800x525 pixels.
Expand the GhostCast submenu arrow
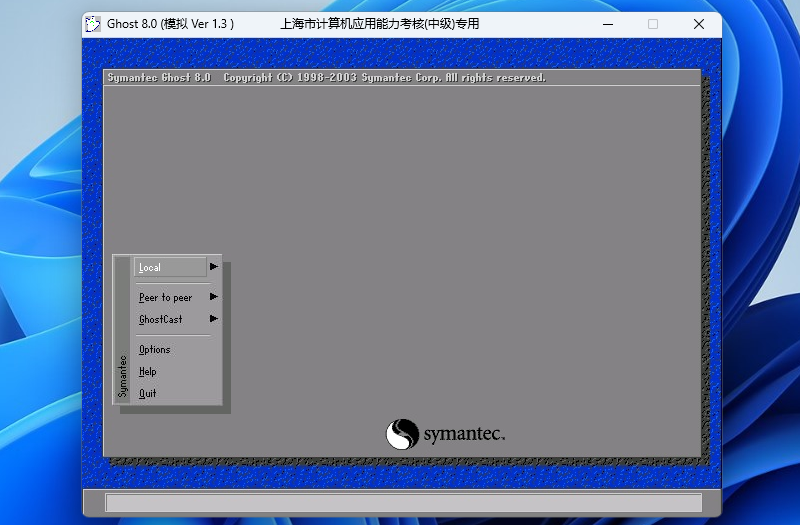(x=214, y=319)
